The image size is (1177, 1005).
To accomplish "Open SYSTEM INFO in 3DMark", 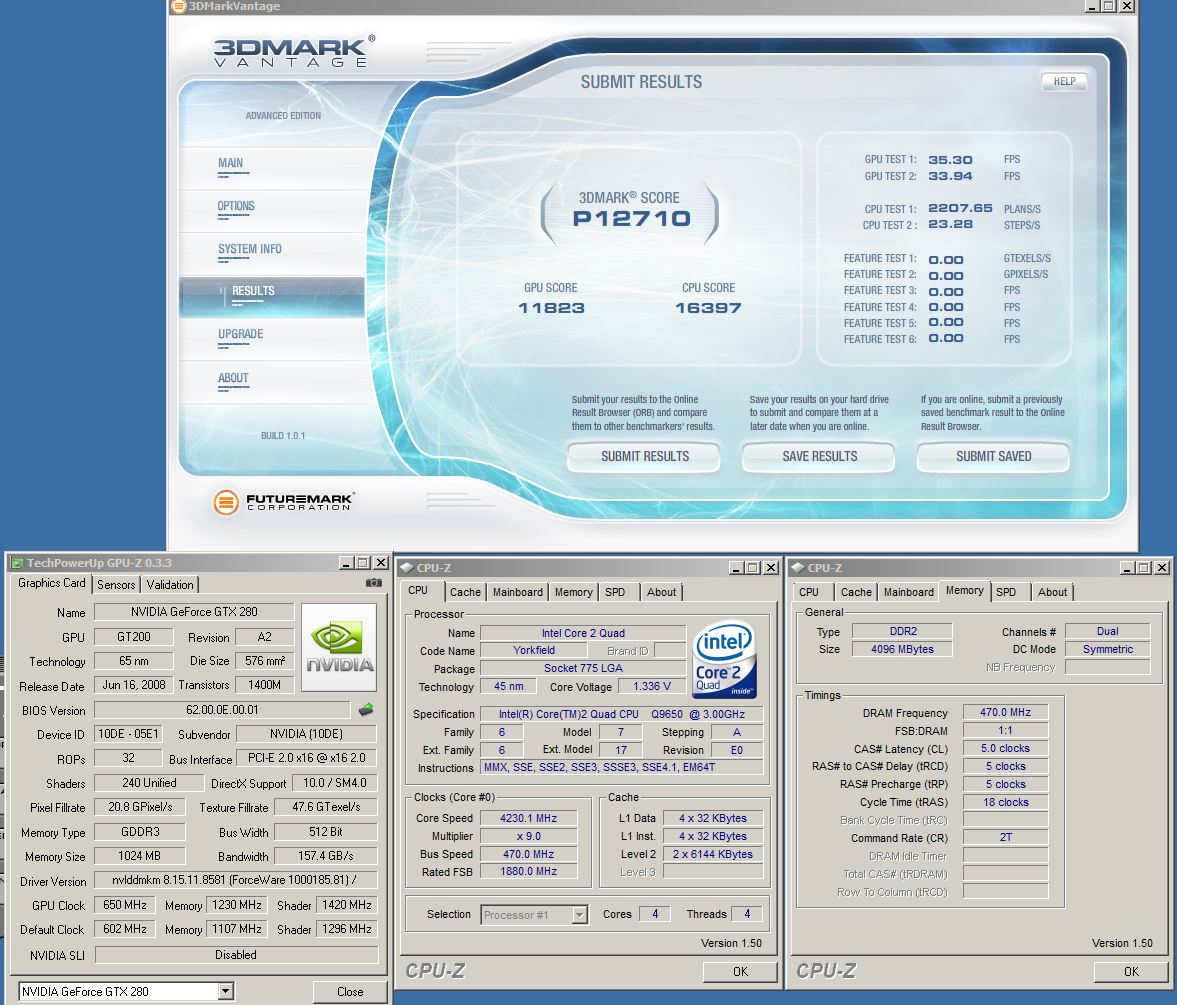I will click(250, 249).
